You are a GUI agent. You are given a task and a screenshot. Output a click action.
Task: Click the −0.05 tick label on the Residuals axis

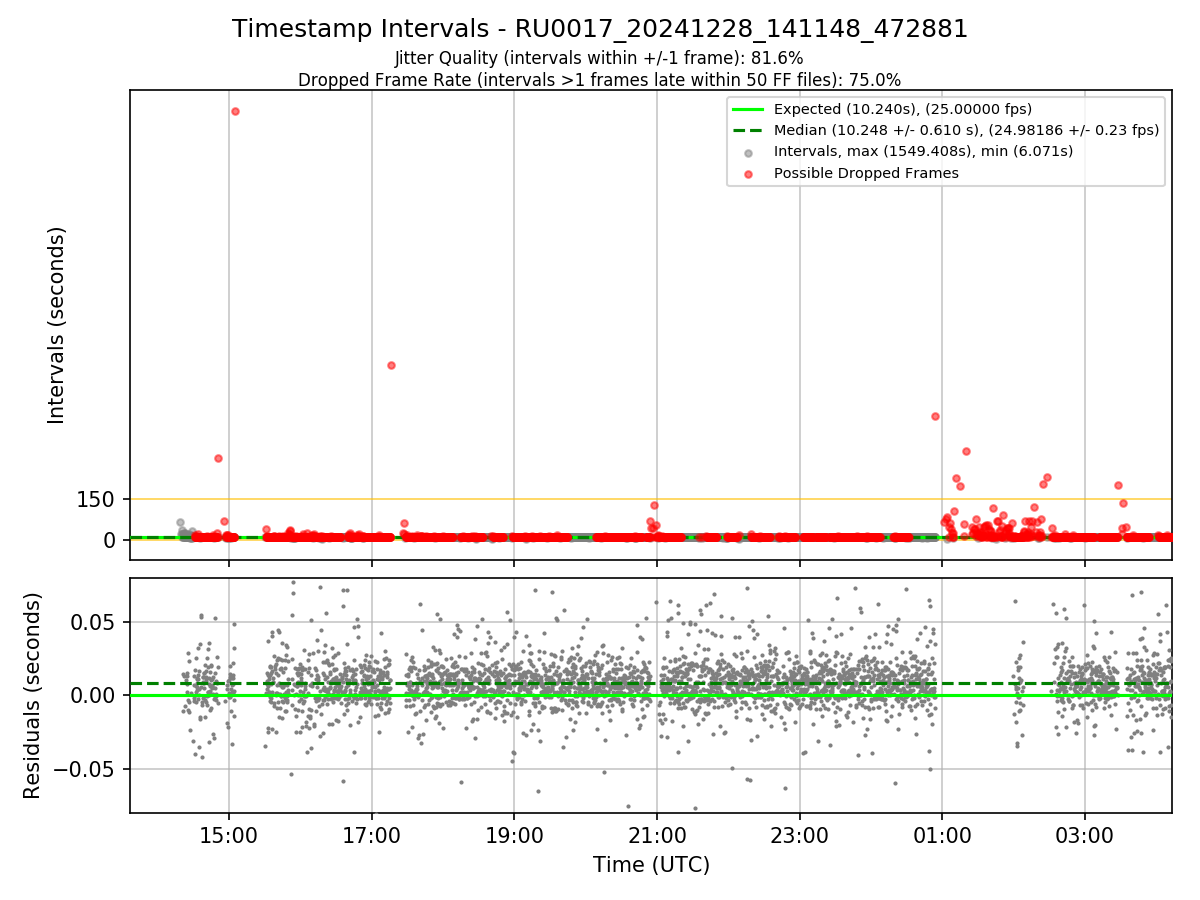pyautogui.click(x=86, y=769)
